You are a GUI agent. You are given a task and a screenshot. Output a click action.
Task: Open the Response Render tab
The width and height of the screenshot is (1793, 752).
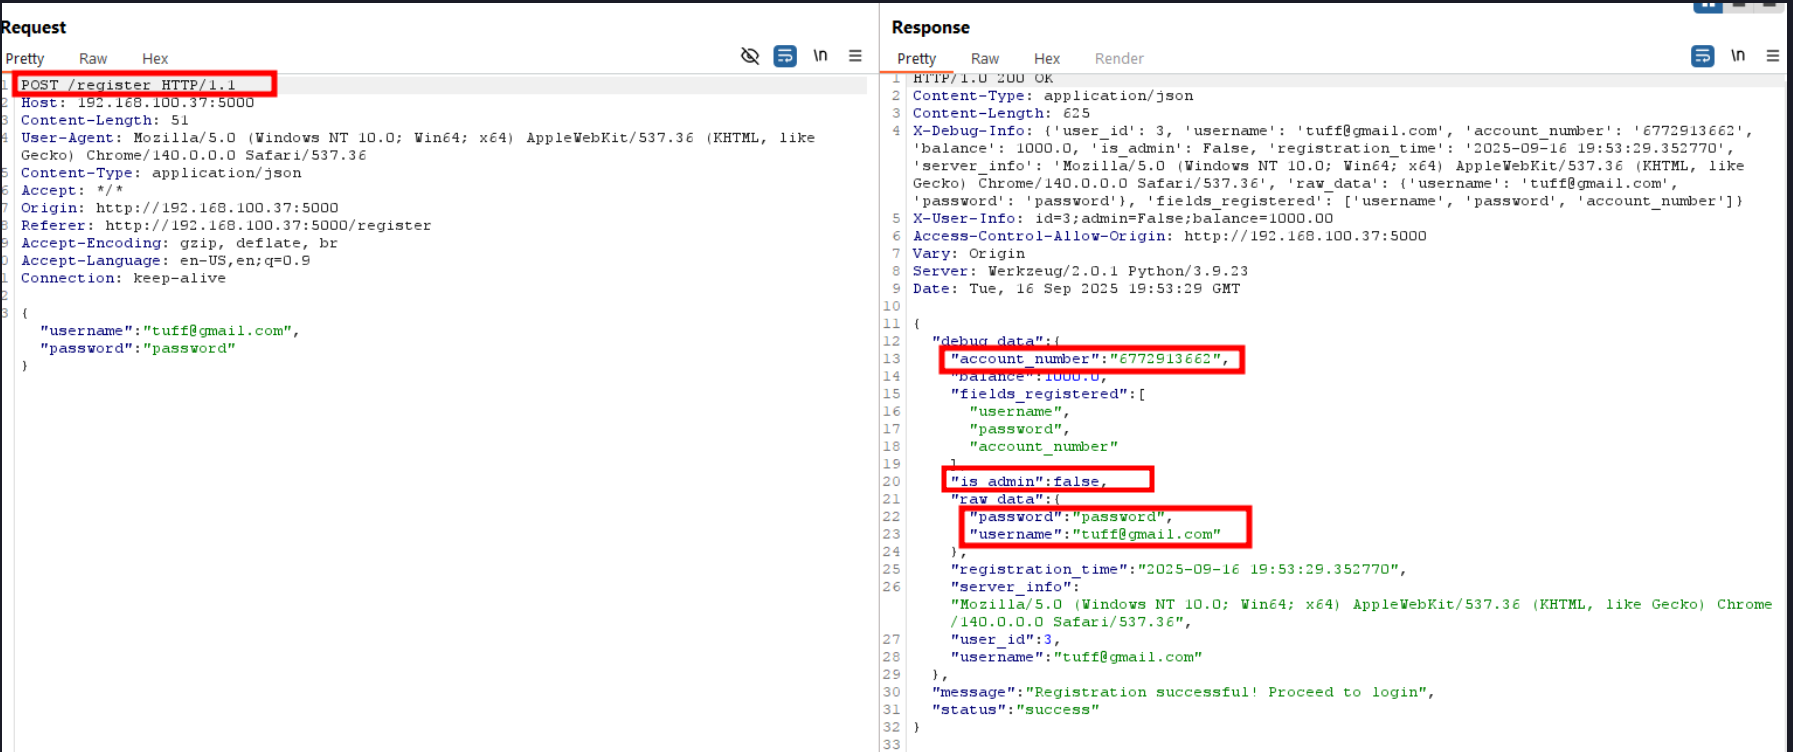1119,59
